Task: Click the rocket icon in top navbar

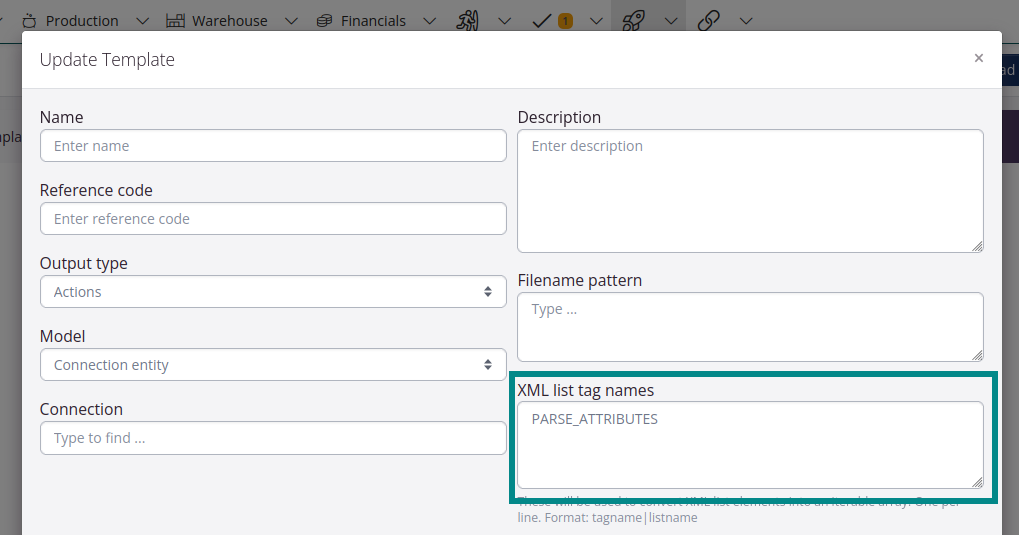Action: (x=632, y=20)
